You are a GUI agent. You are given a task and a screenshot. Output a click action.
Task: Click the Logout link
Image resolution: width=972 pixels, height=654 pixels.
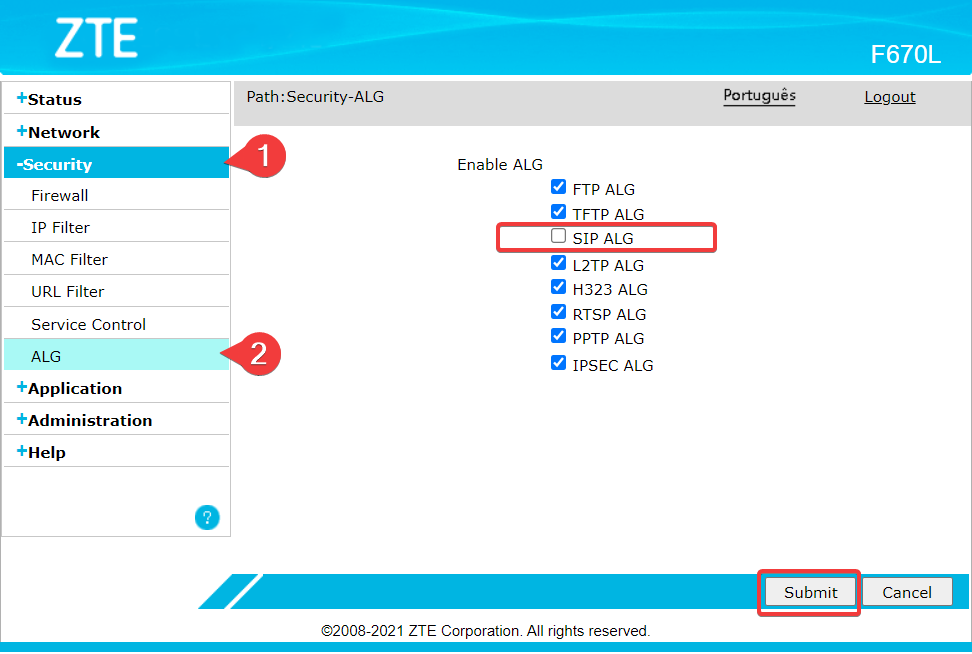pyautogui.click(x=889, y=97)
